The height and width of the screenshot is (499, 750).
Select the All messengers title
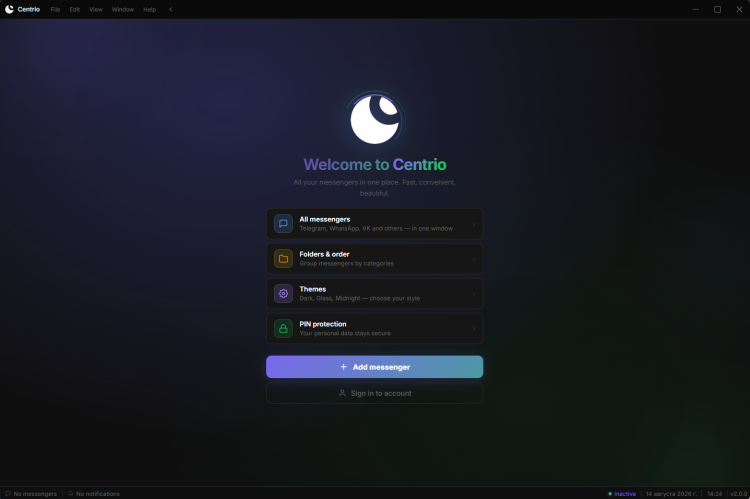[x=325, y=219]
